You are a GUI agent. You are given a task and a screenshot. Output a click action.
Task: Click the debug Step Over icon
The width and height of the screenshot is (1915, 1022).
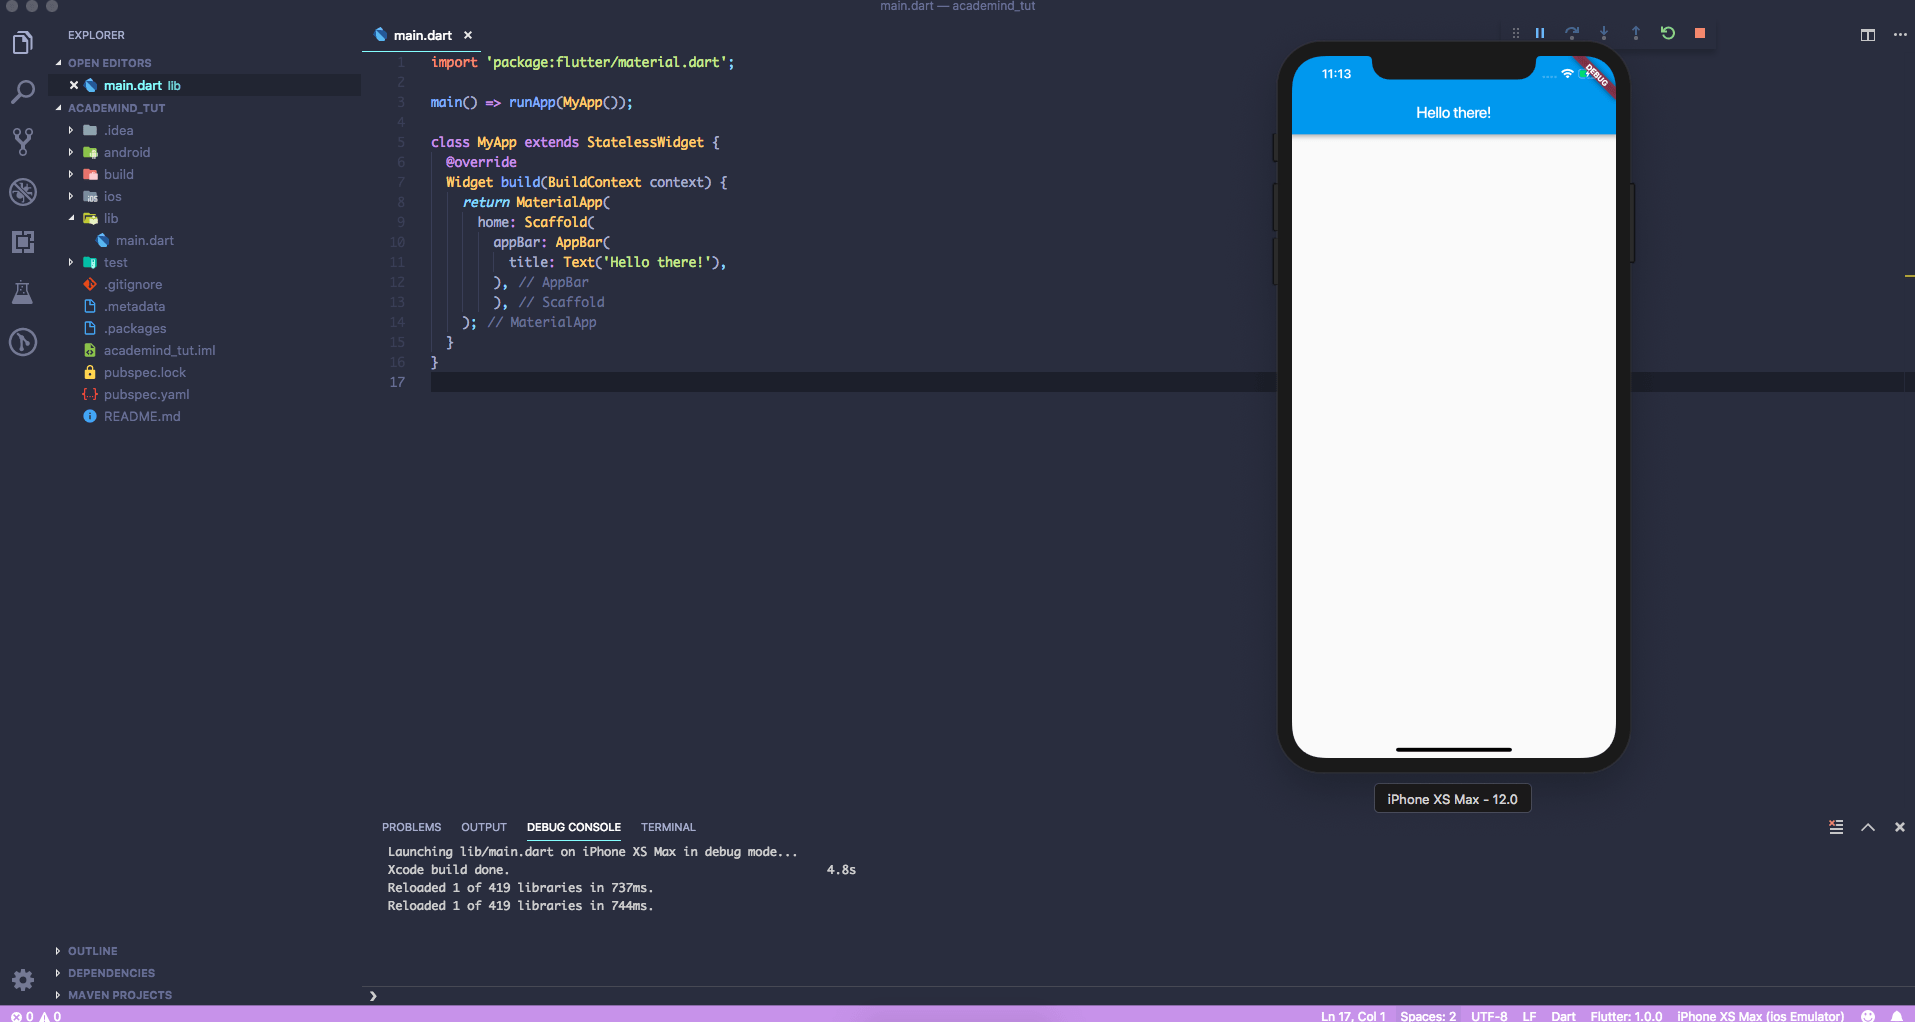pyautogui.click(x=1572, y=33)
